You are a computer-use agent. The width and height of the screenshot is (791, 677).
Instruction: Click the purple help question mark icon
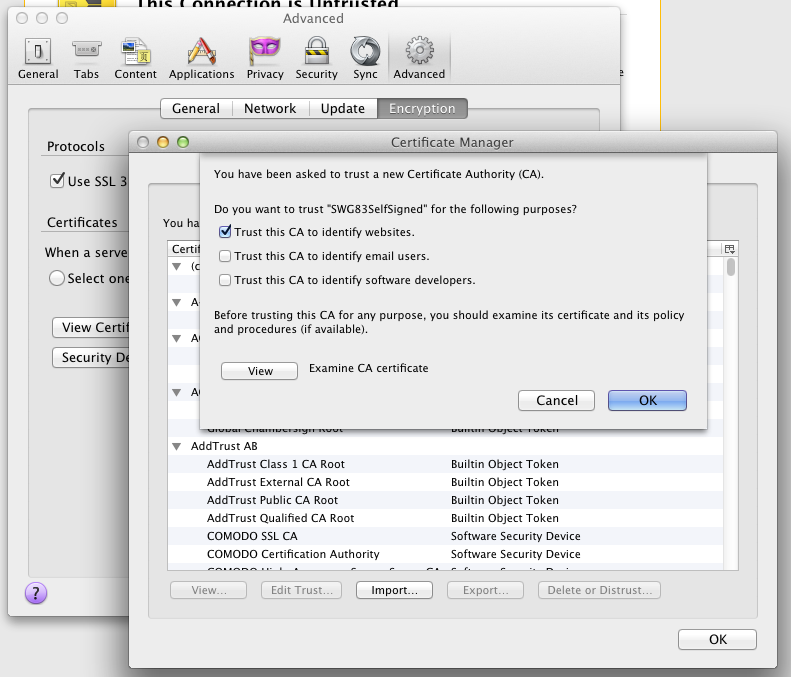pos(35,593)
